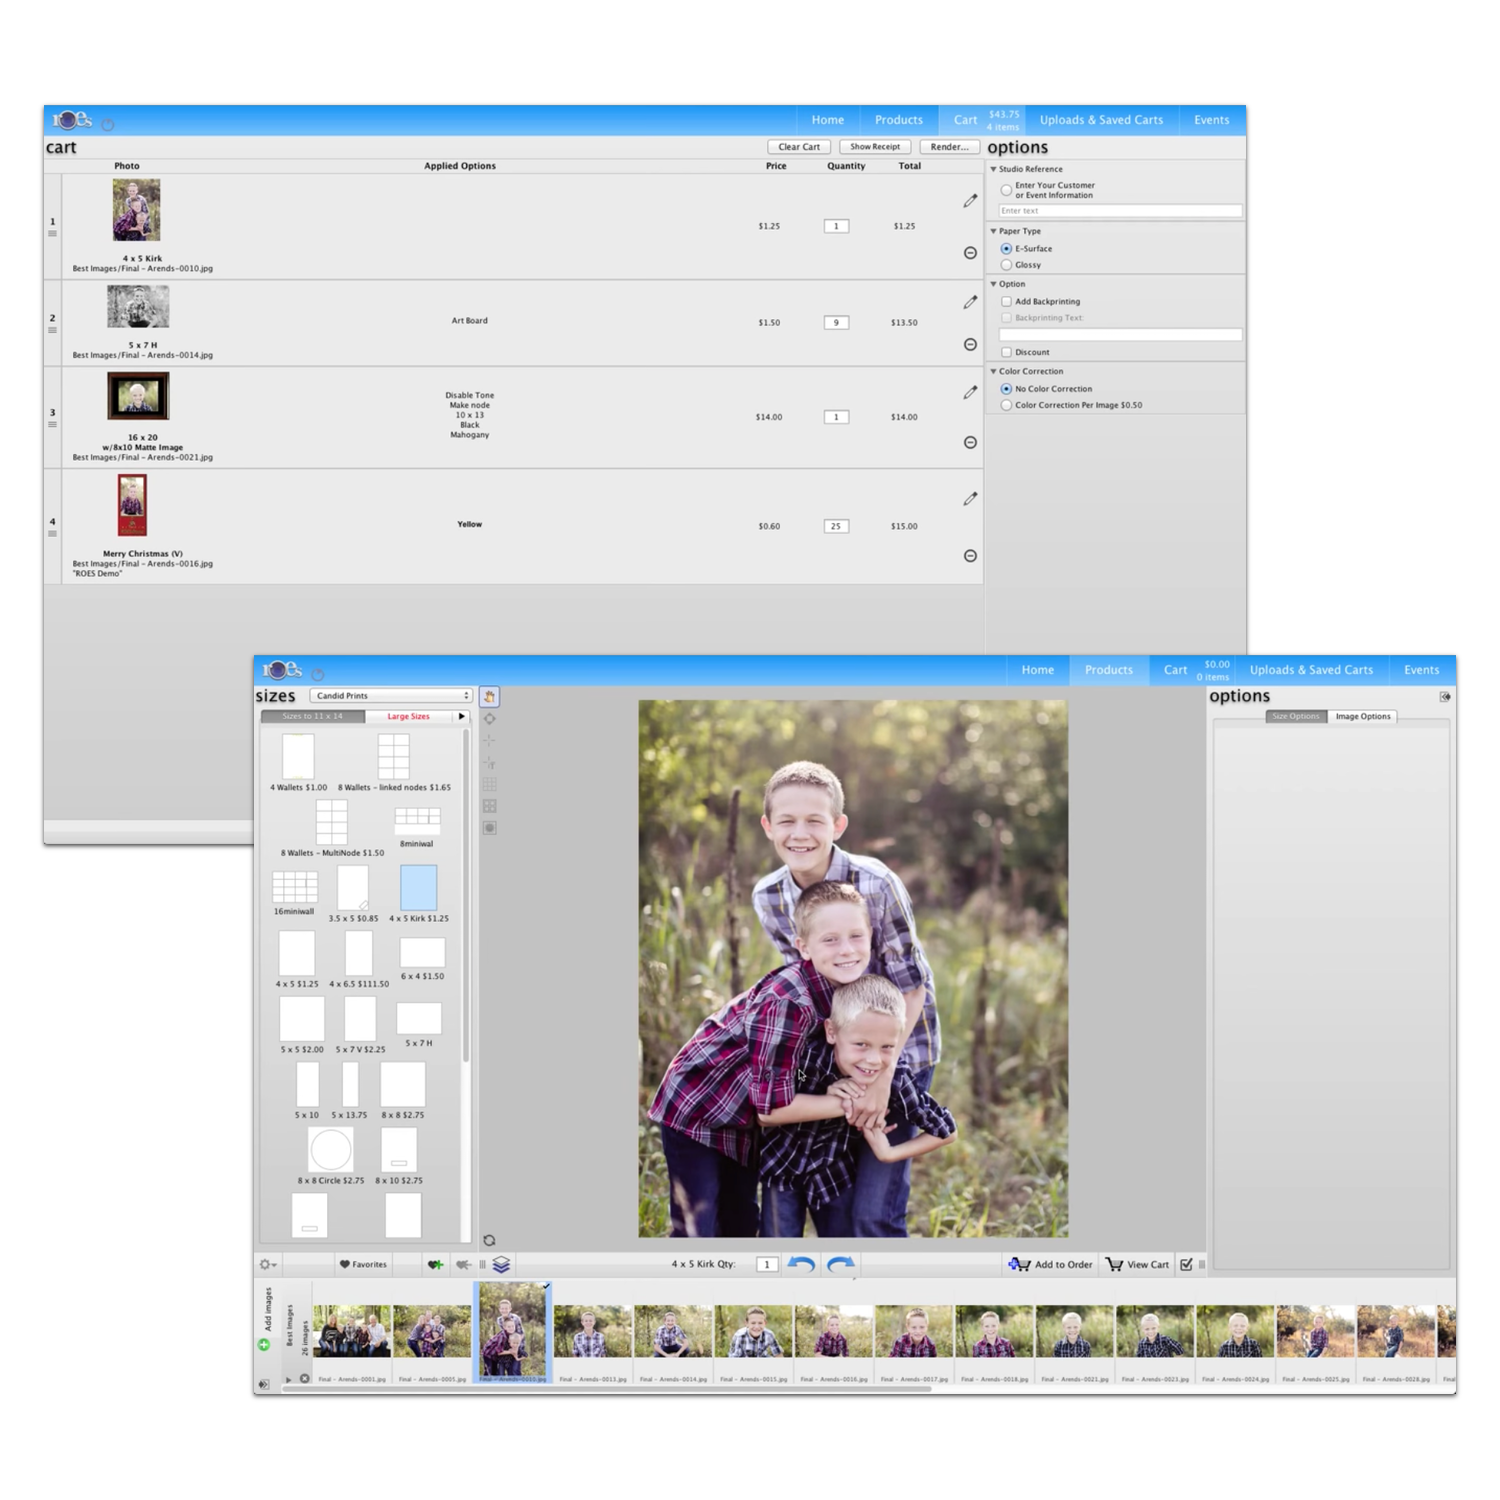This screenshot has width=1500, height=1500.
Task: Open the gear settings dropdown
Action: click(267, 1265)
